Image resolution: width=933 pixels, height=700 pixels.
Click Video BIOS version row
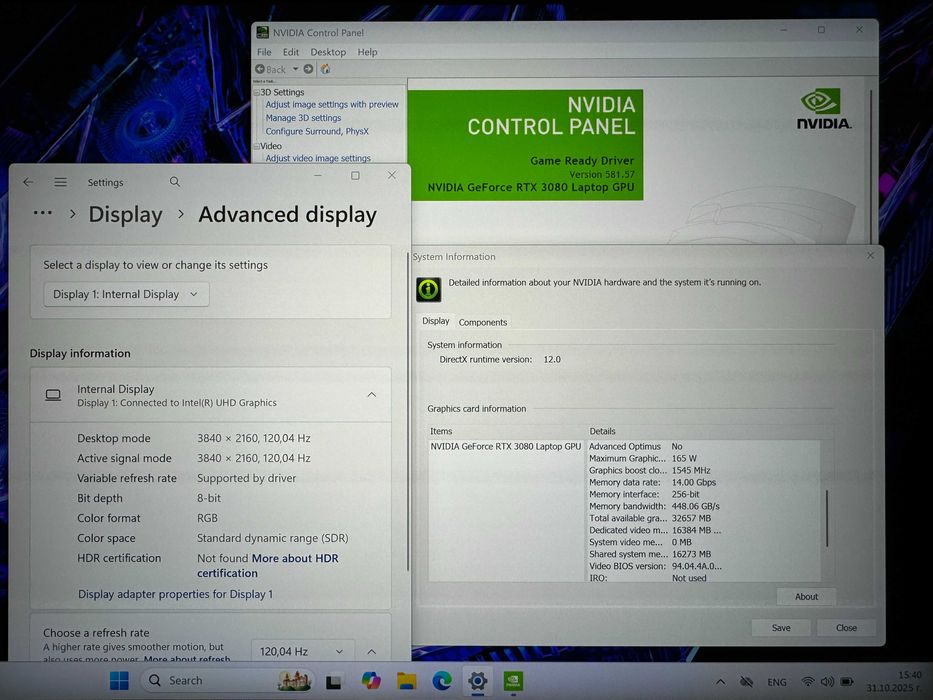655,566
